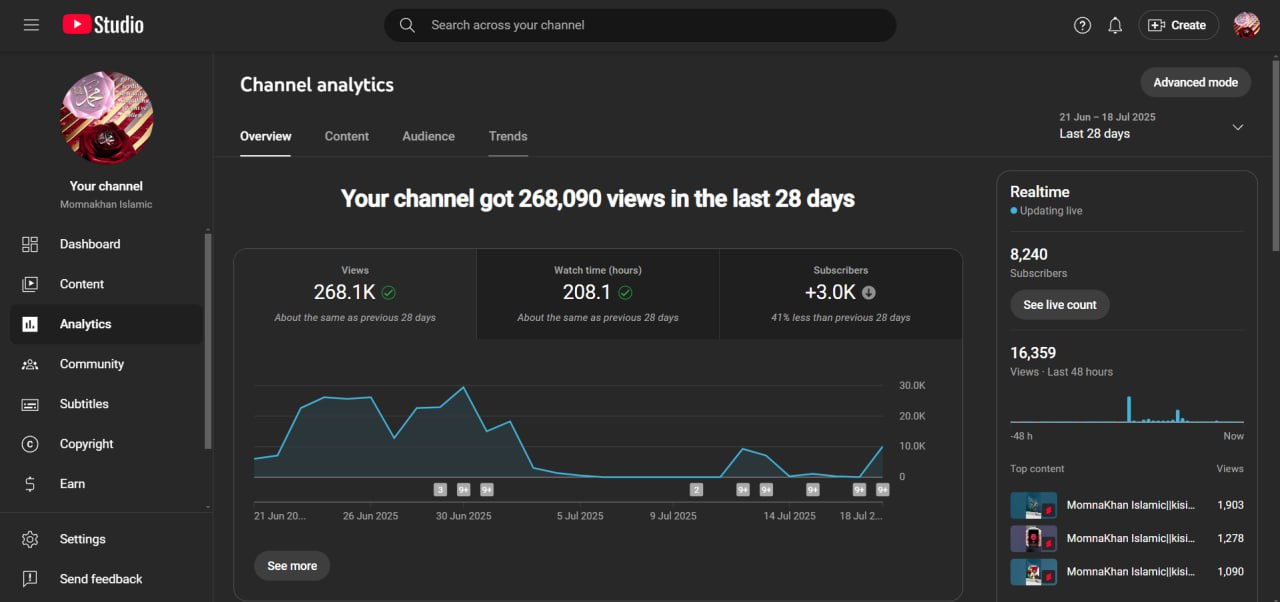The width and height of the screenshot is (1280, 602).
Task: Click the Settings gear icon
Action: pyautogui.click(x=30, y=539)
